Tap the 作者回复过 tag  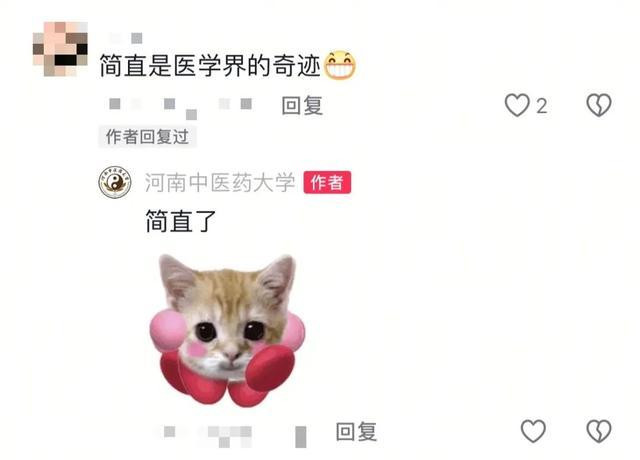tap(147, 137)
